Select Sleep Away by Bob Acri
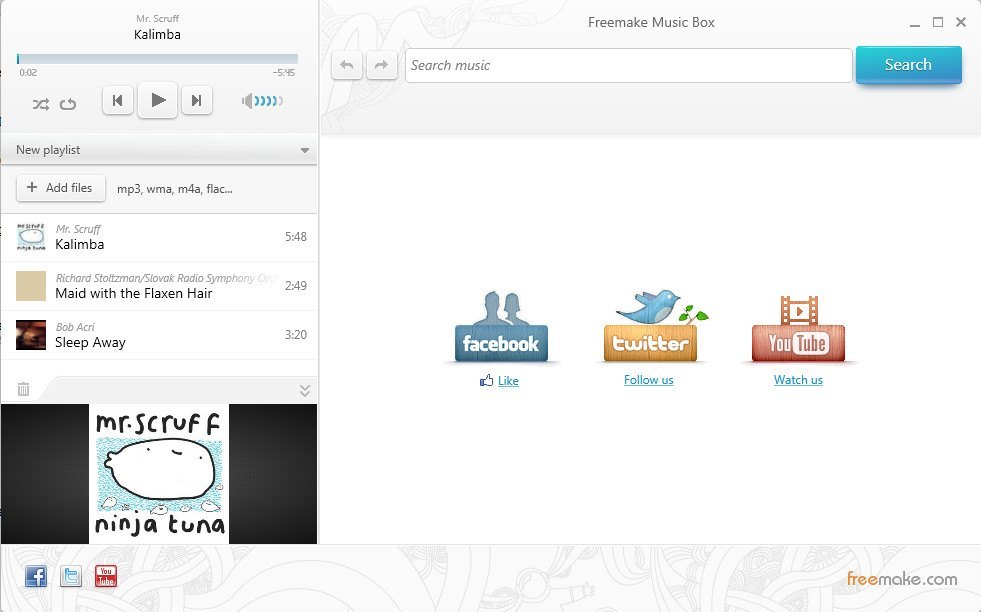 point(159,335)
